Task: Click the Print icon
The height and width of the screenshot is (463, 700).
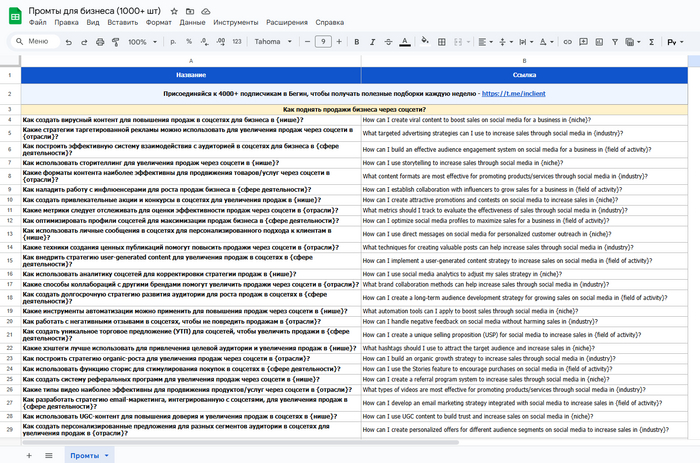Action: tap(99, 42)
